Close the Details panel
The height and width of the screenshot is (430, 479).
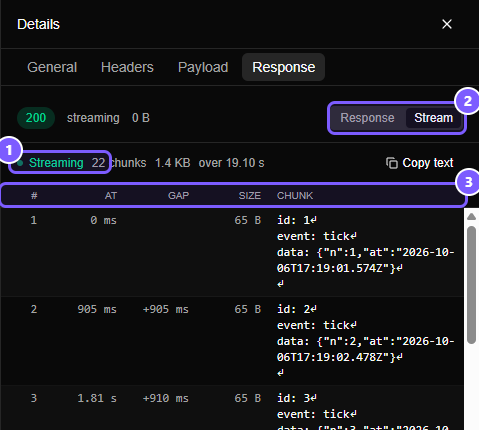click(x=447, y=24)
